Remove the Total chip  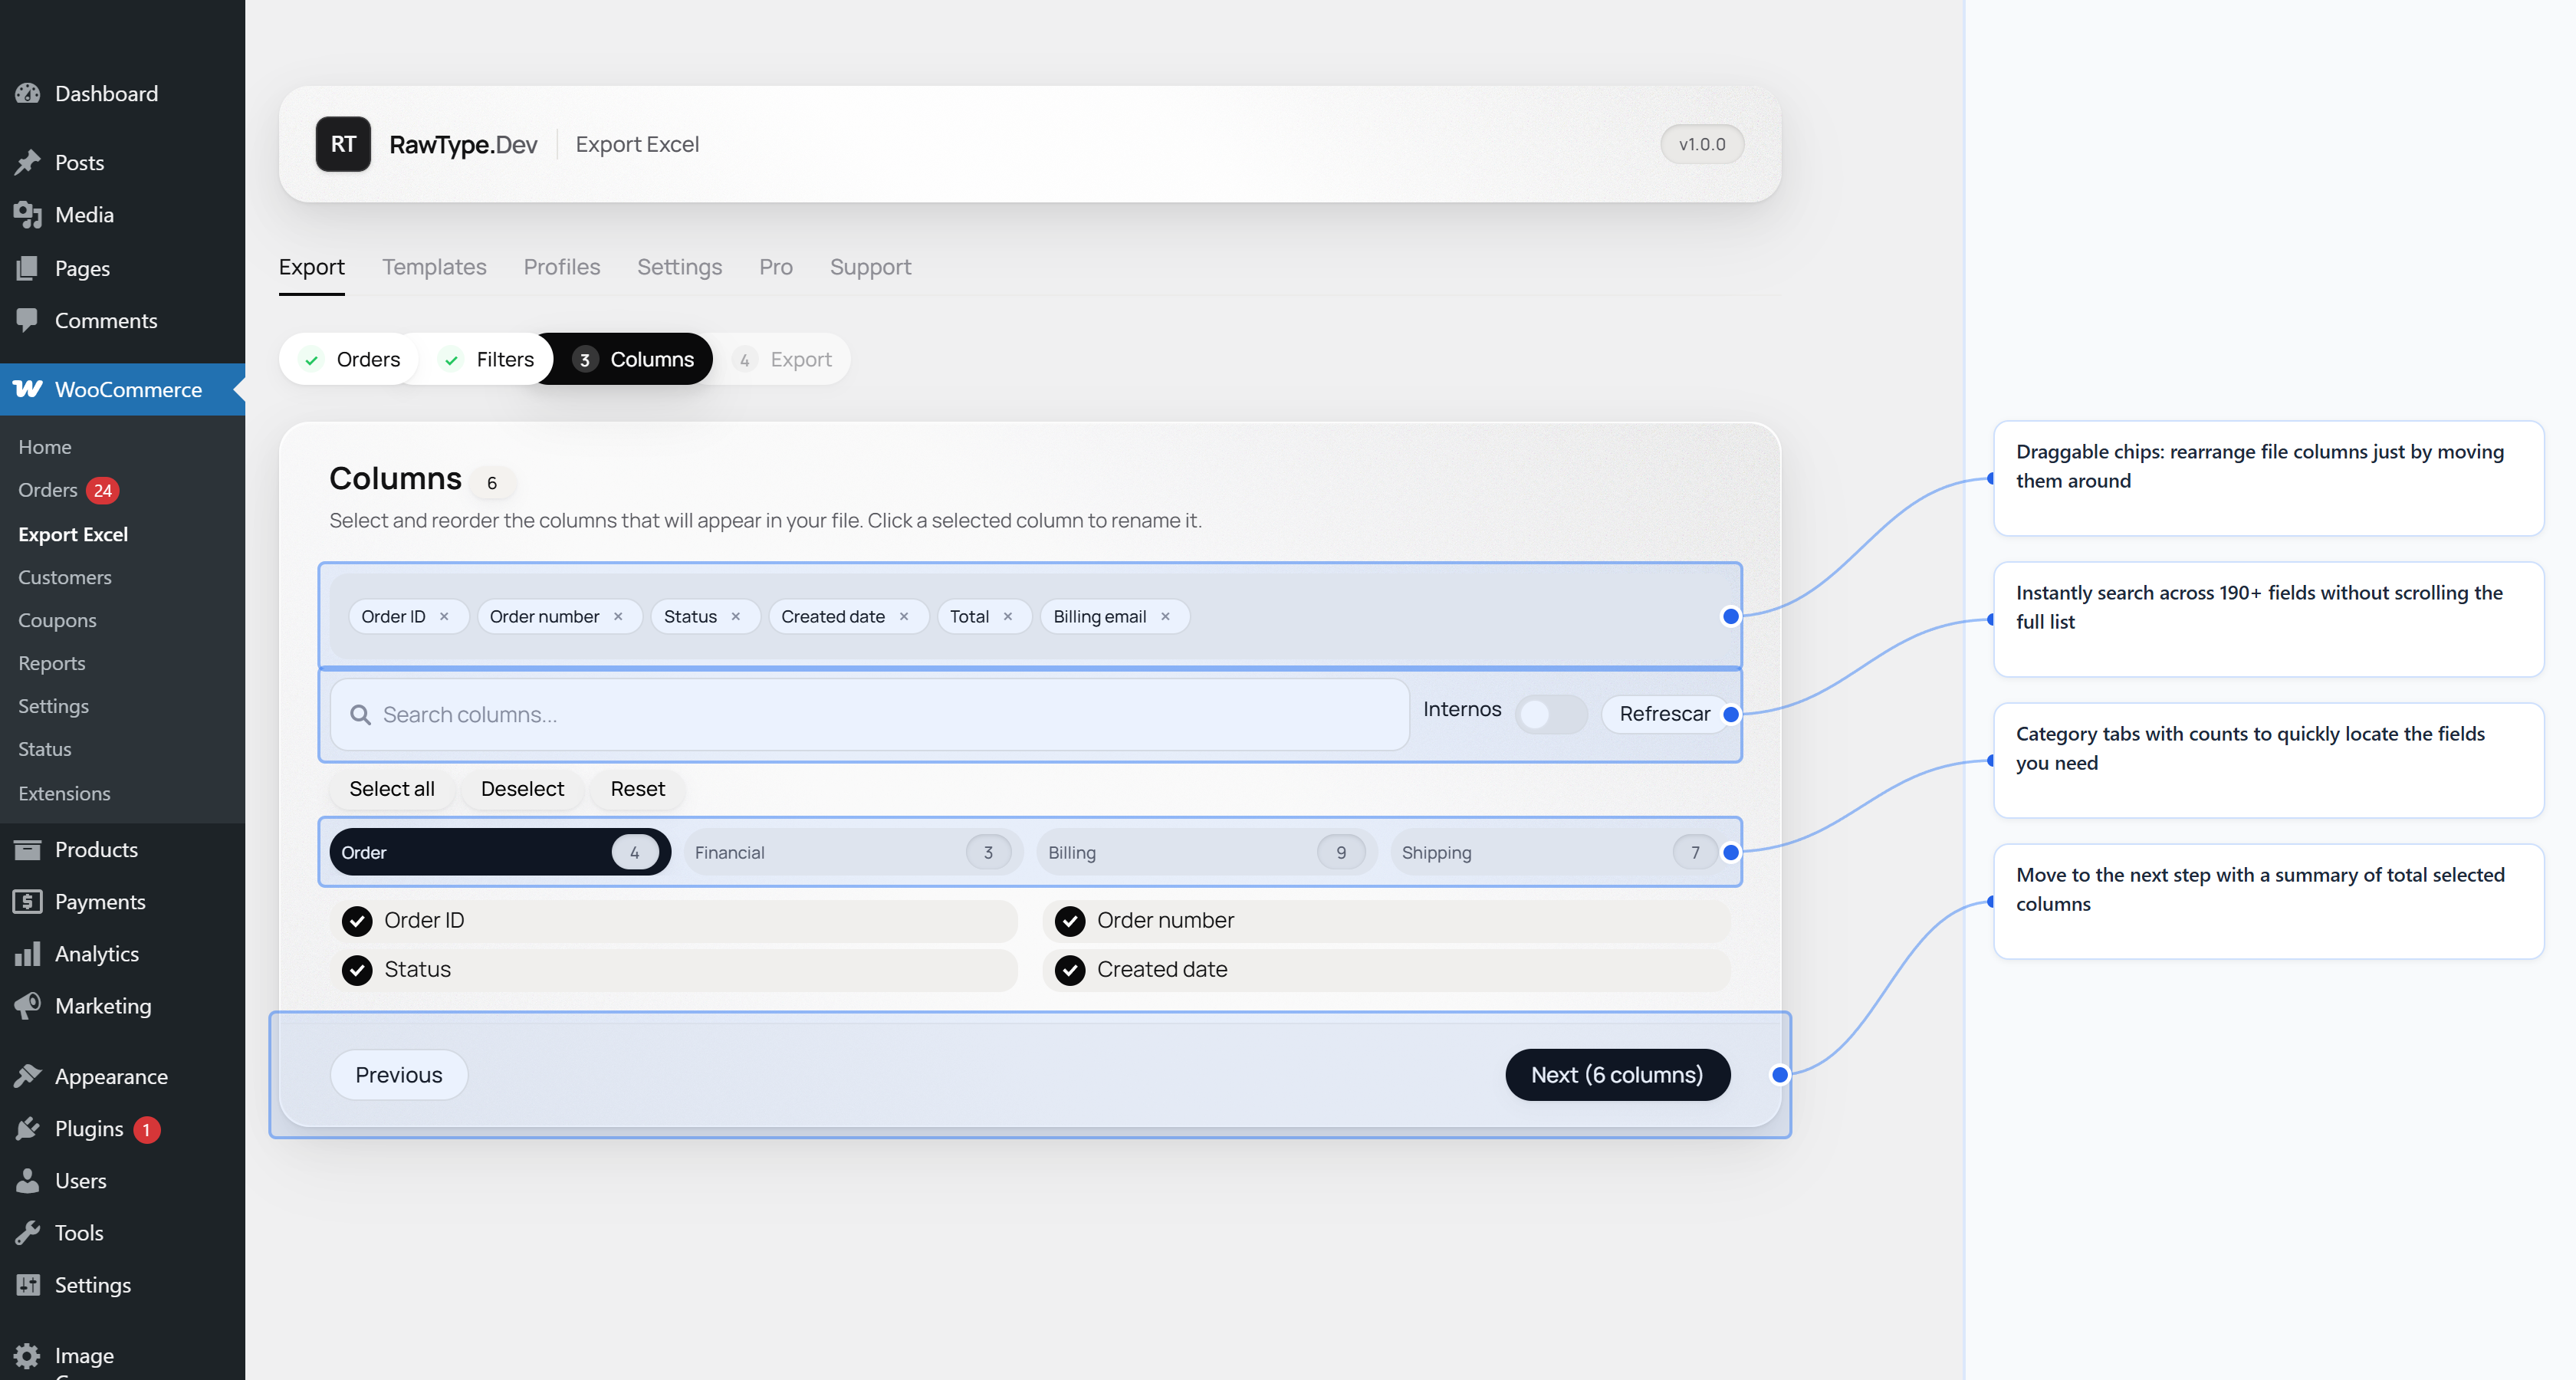click(1008, 616)
